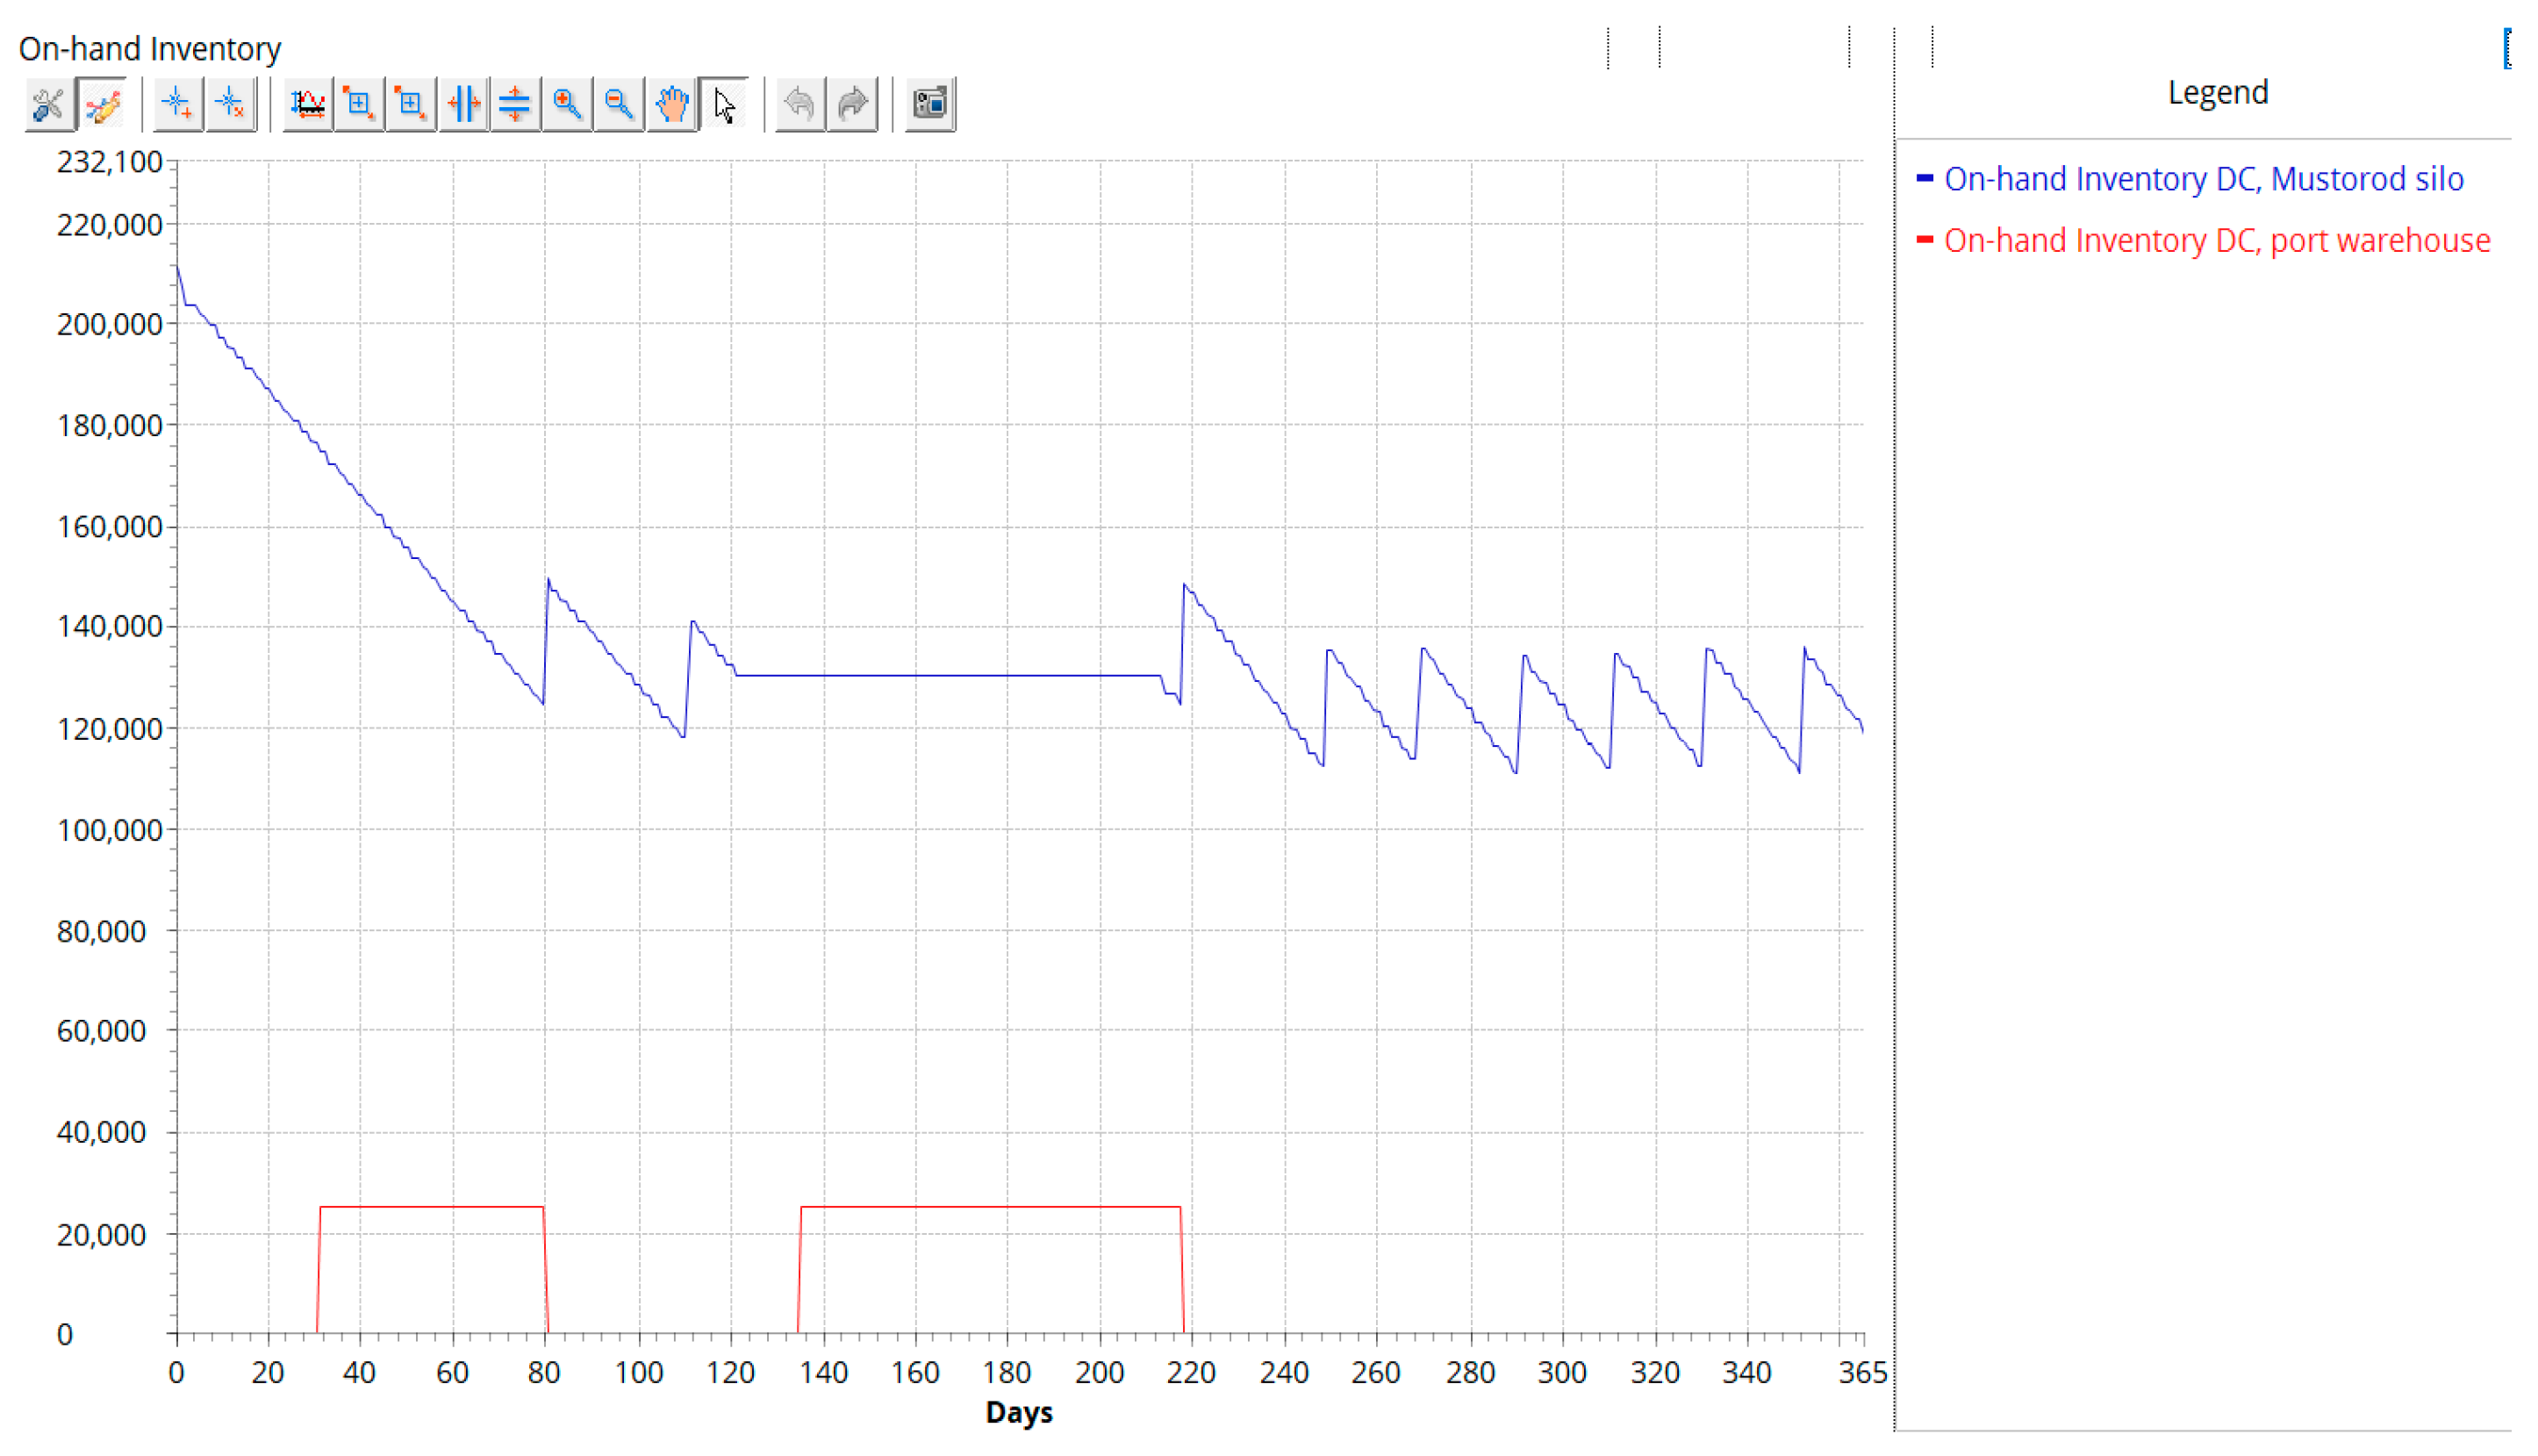The image size is (2538, 1456).
Task: Click the Legend panel header
Action: [2217, 93]
